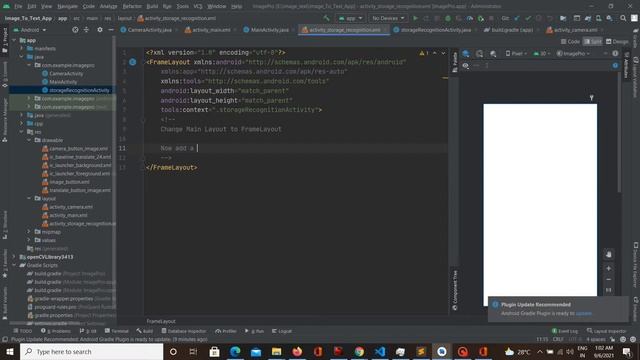Open the Profiler tool window
Viewport: 640px width, 360px height.
(x=226, y=331)
